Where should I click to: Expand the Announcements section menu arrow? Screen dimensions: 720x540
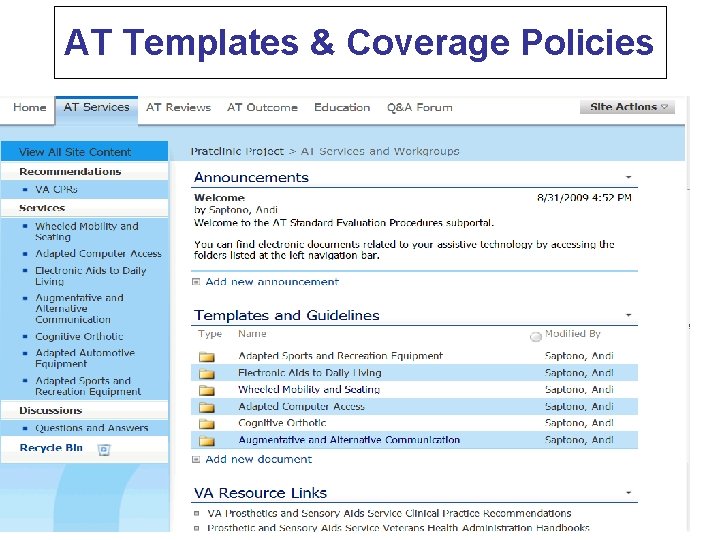click(x=629, y=177)
